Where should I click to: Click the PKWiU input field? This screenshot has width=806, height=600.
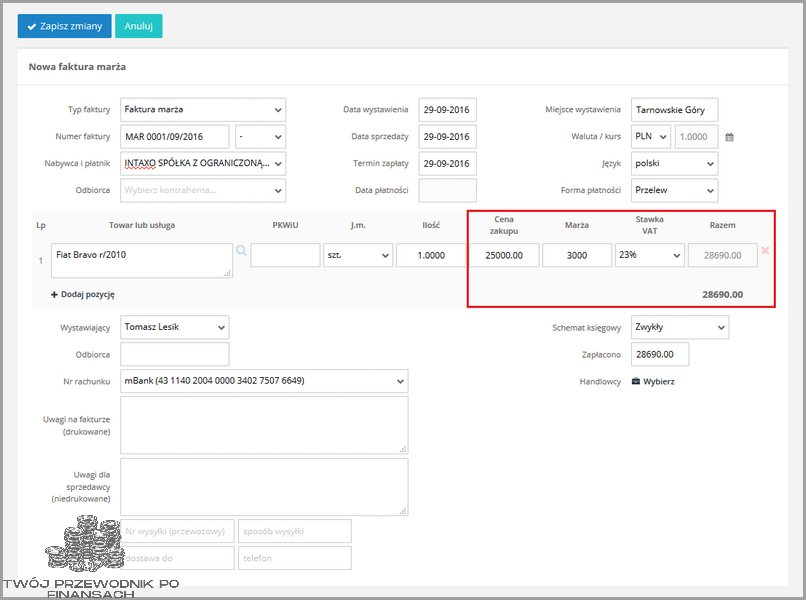[x=285, y=255]
